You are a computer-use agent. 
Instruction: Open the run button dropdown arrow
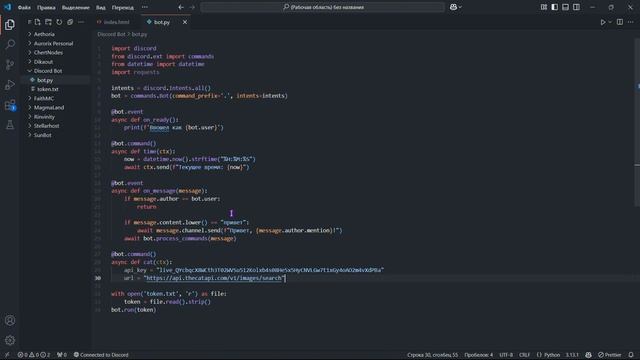click(610, 22)
